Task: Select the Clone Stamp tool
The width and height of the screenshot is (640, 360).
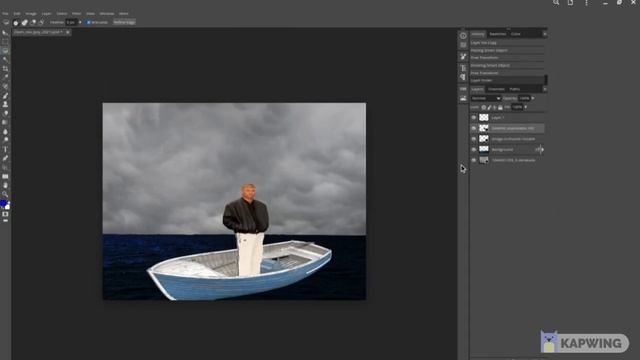Action: (x=5, y=104)
